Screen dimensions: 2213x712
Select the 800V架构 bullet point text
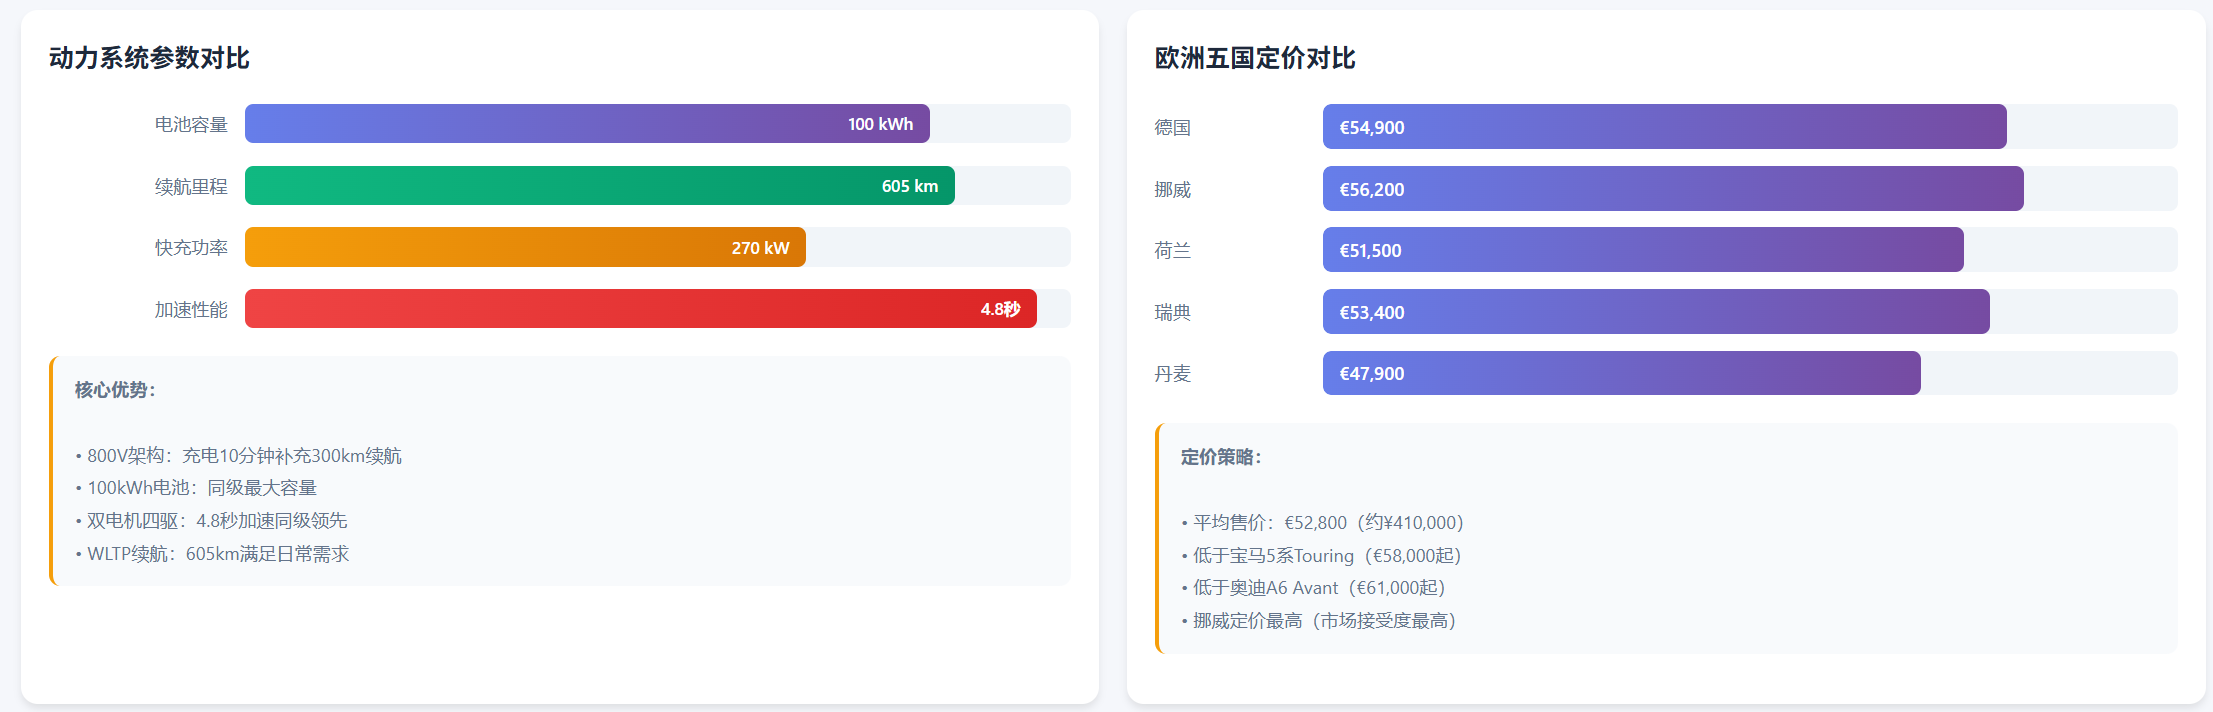click(239, 456)
